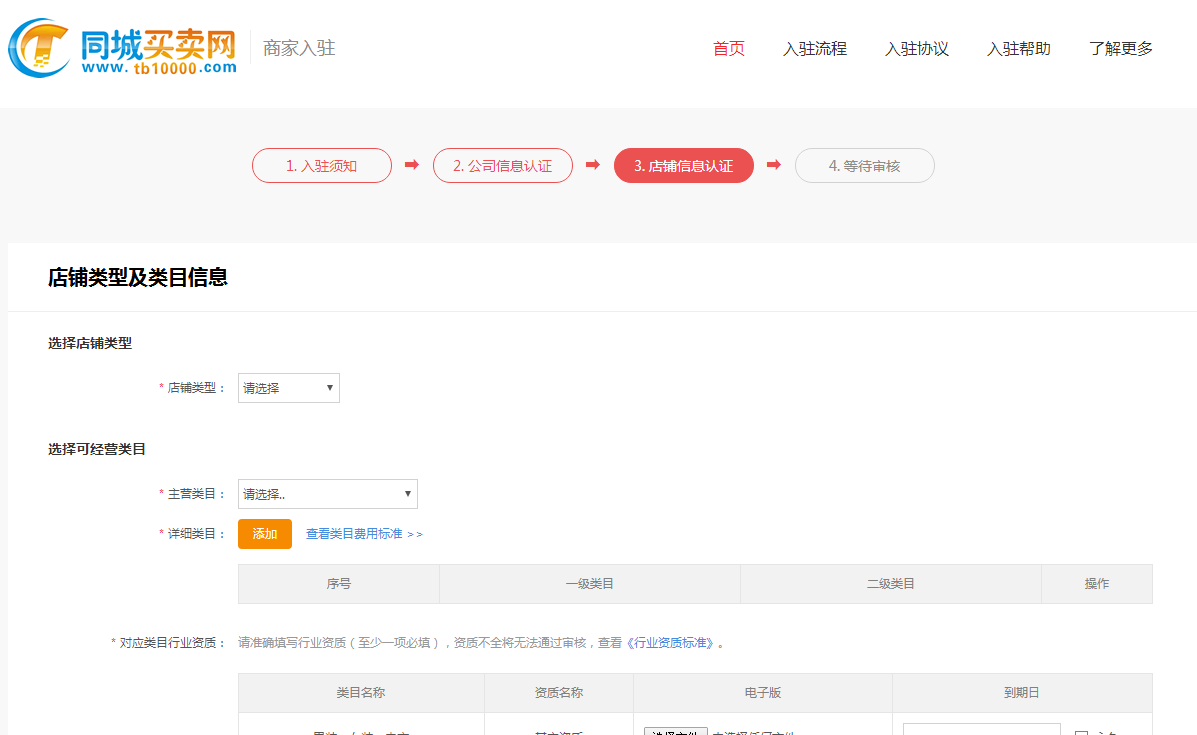
Task: Click the 商家入驻 header title
Action: tap(299, 48)
